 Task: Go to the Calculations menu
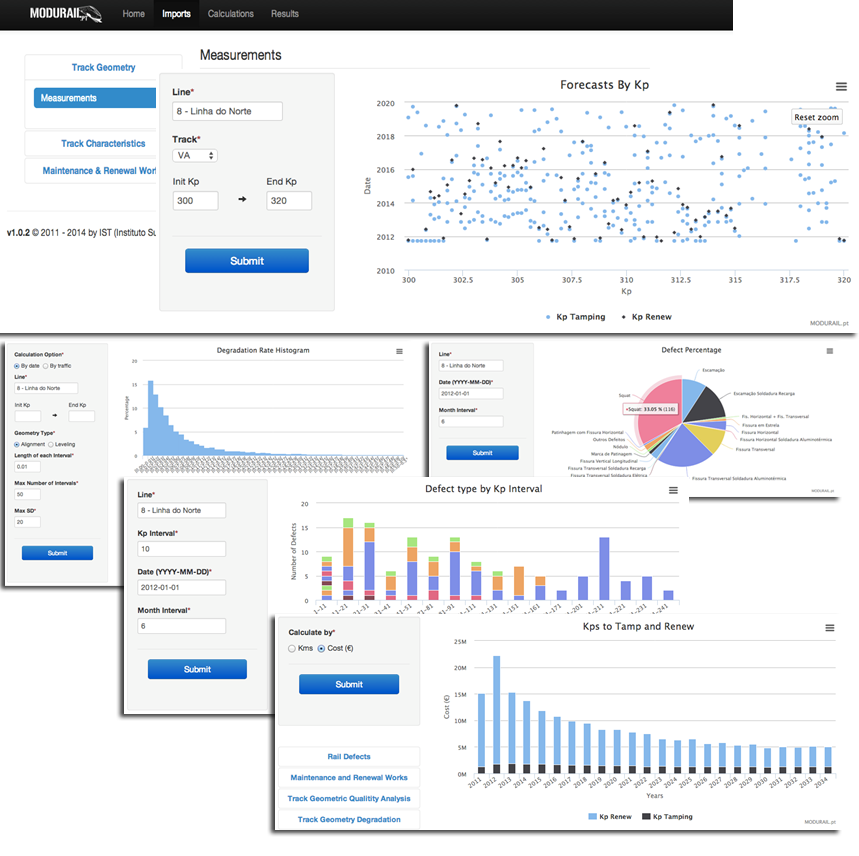(231, 14)
